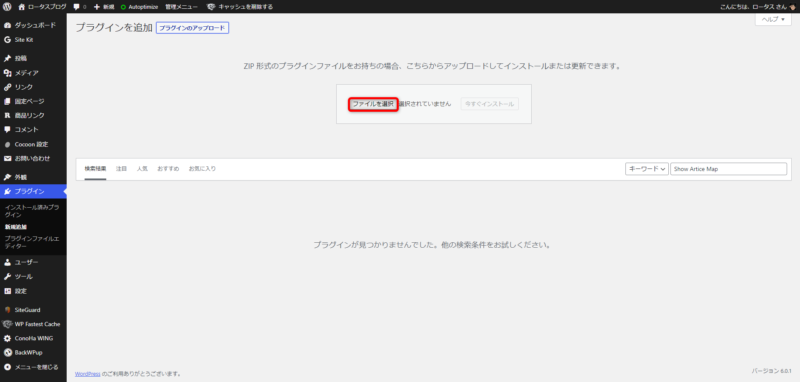Open the 設定 sliders icon in sidebar
Image resolution: width=800 pixels, height=382 pixels.
click(7, 291)
